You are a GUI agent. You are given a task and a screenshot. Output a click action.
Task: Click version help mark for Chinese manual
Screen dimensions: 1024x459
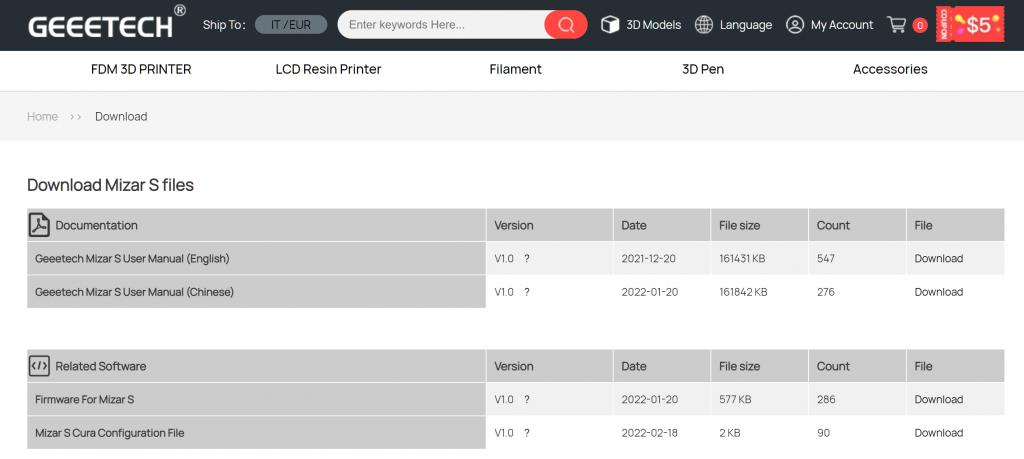coord(526,292)
